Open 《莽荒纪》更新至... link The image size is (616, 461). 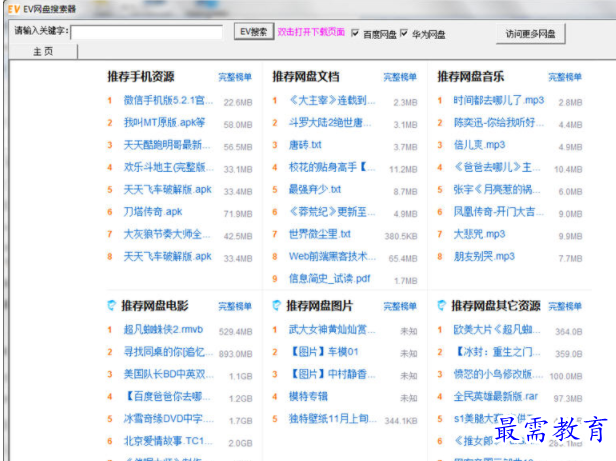point(332,212)
